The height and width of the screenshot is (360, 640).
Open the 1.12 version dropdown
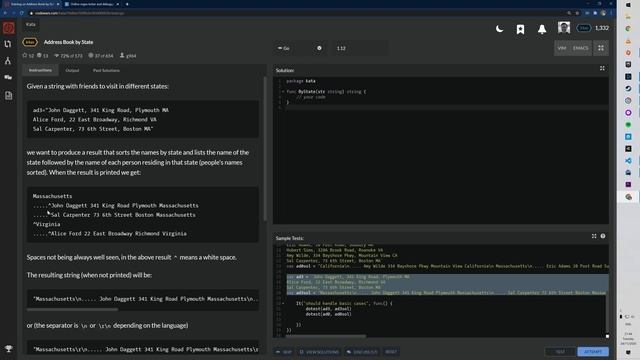click(359, 48)
